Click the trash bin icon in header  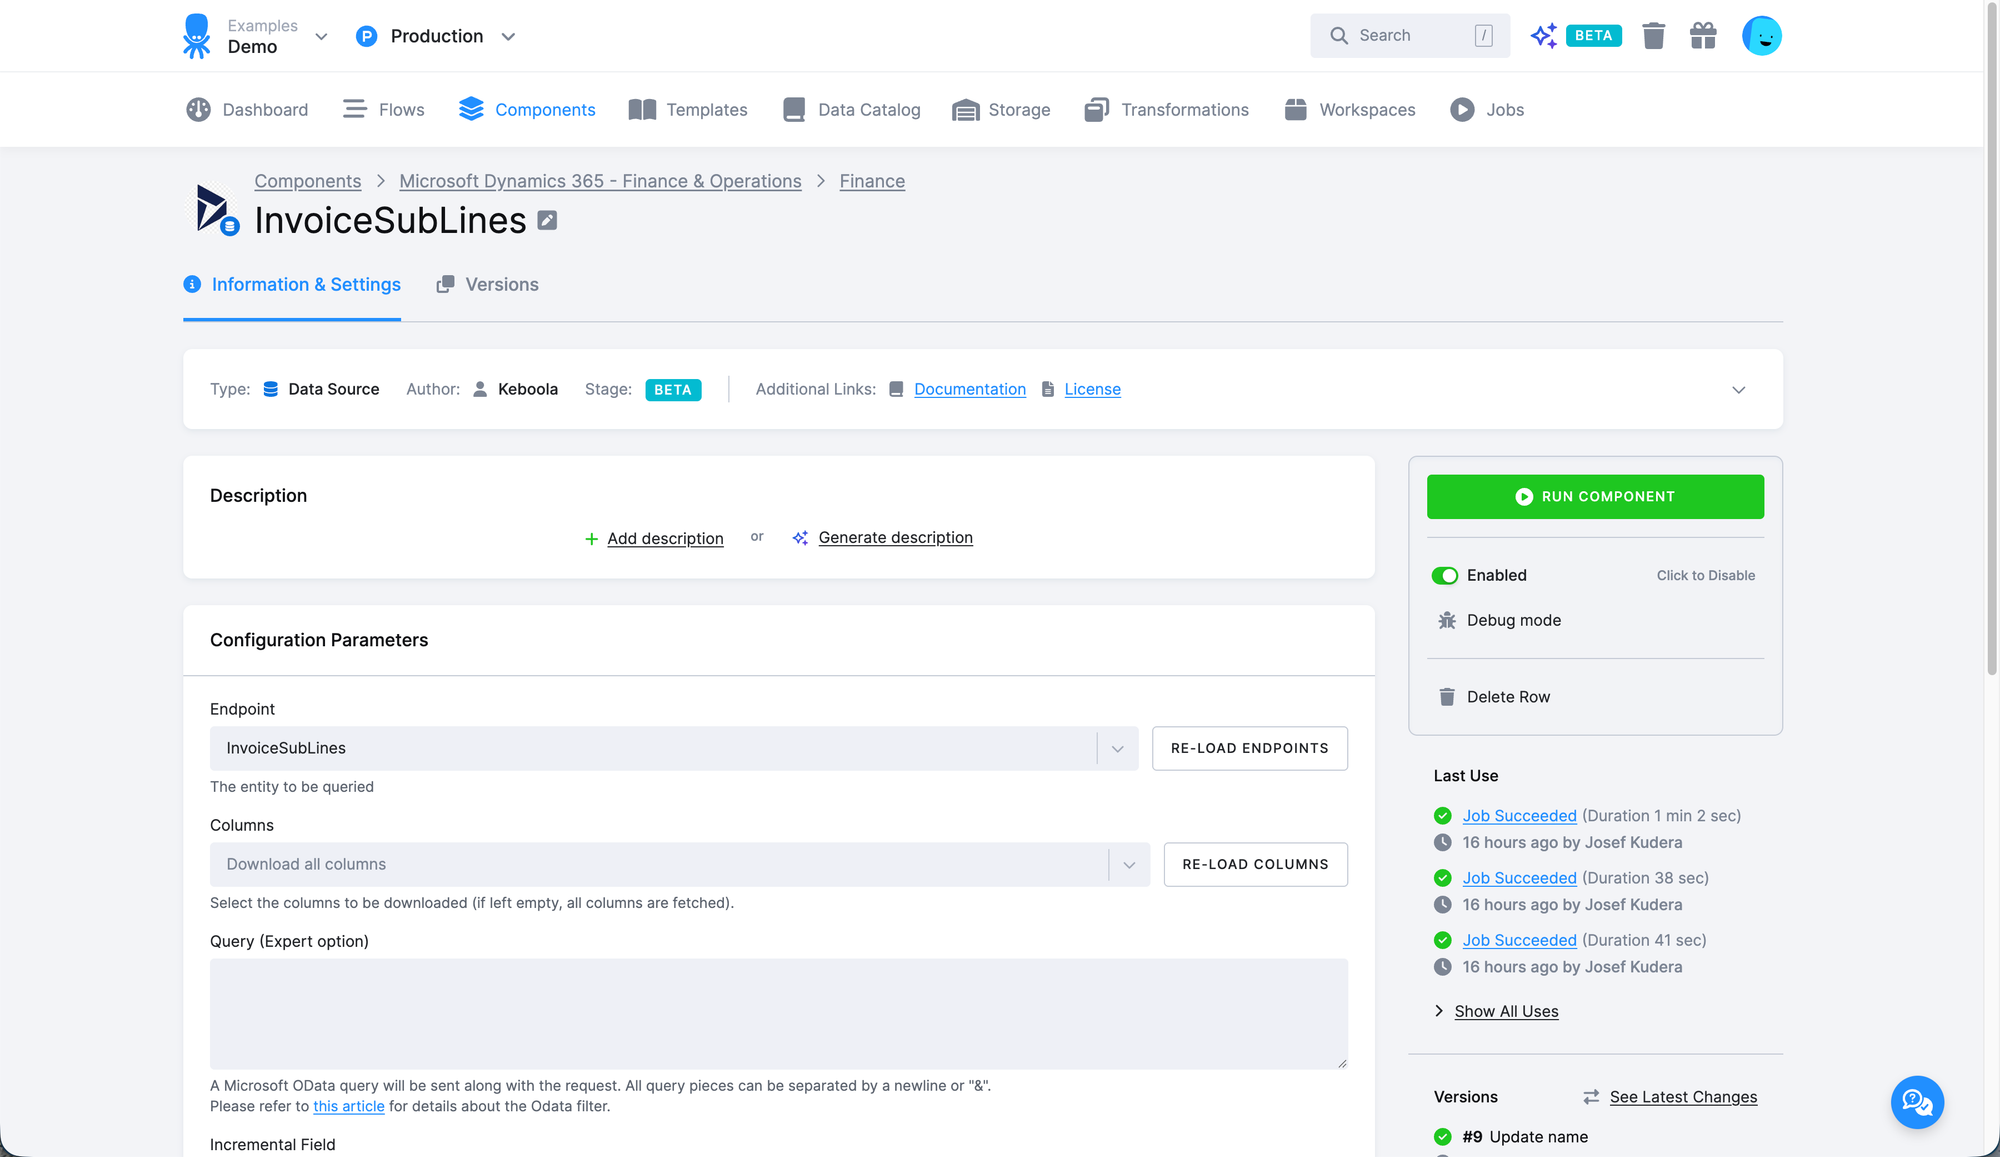[1653, 36]
